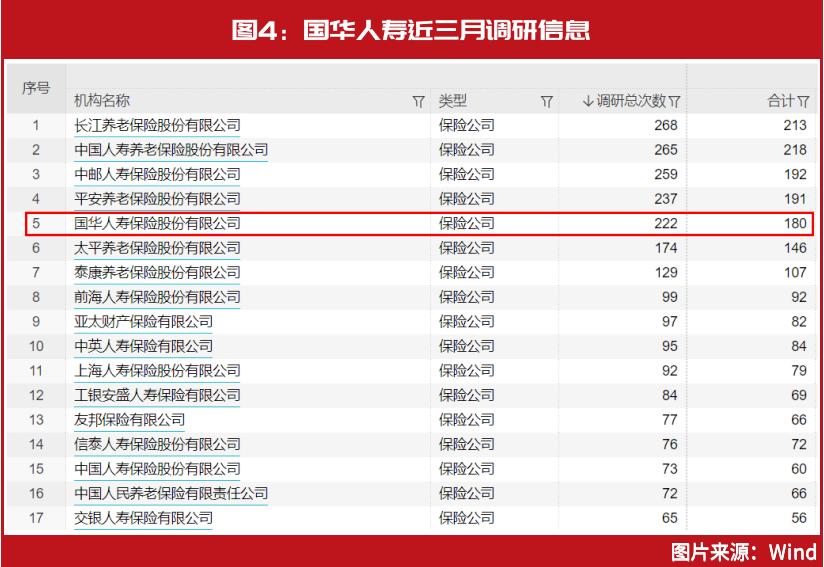
Task: Open link 中国人寿保险股份有限公司
Action: point(157,469)
